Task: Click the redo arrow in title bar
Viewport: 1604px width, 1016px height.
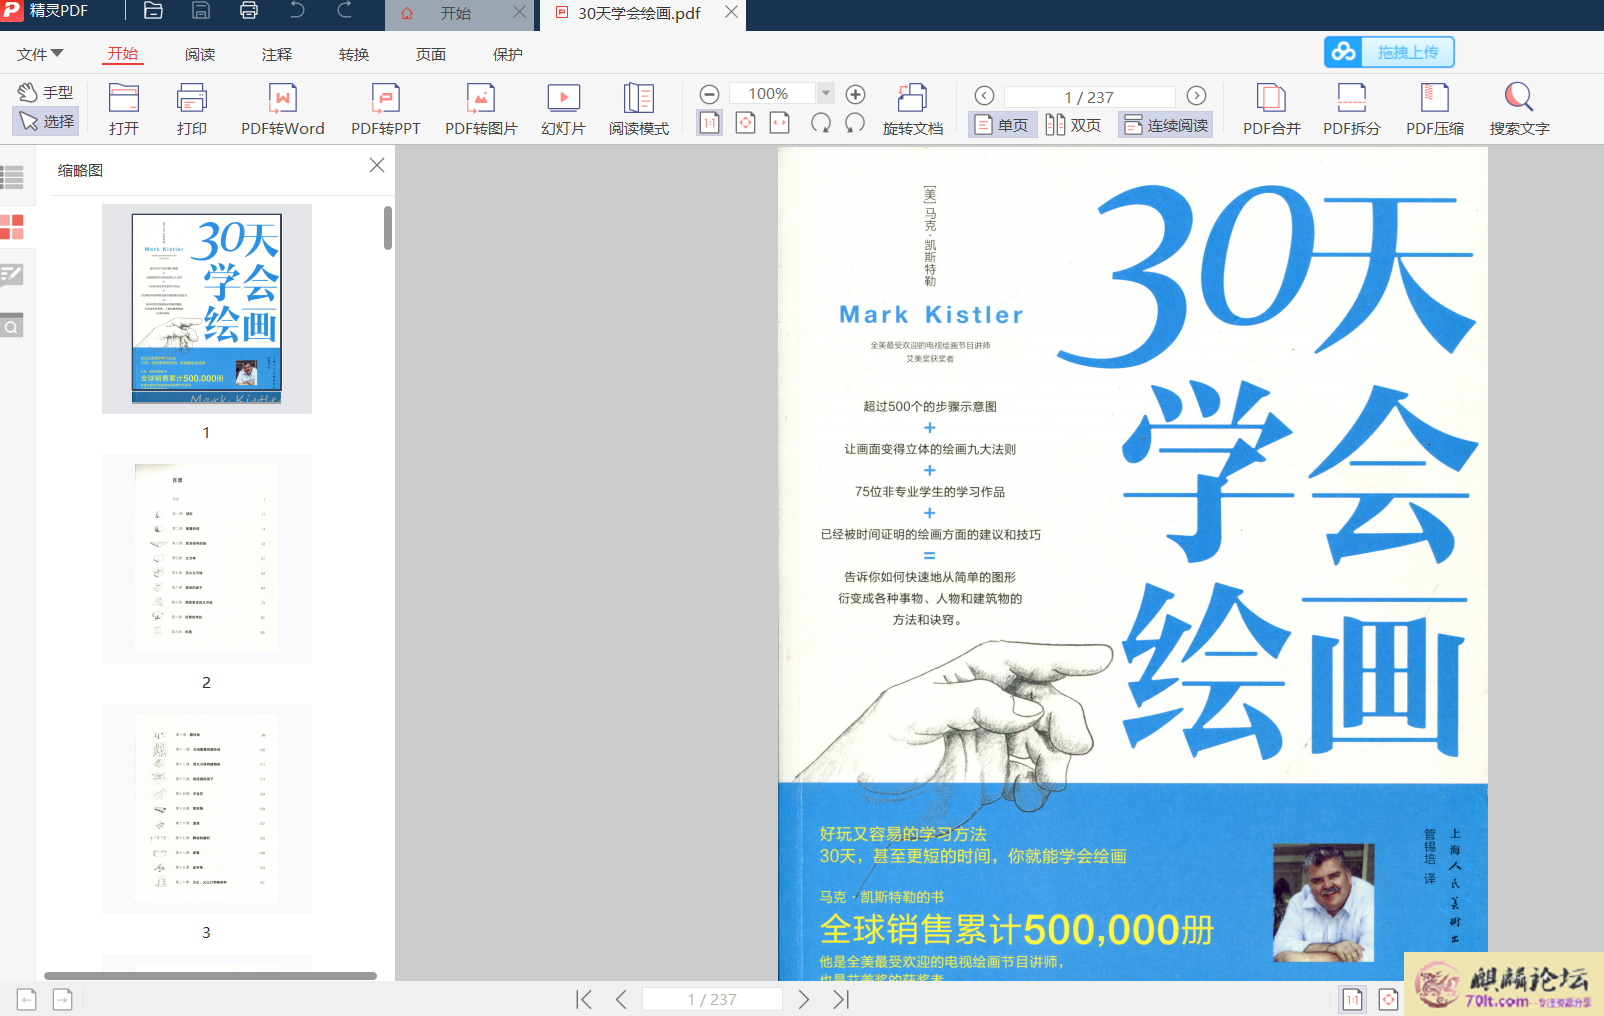Action: point(345,11)
